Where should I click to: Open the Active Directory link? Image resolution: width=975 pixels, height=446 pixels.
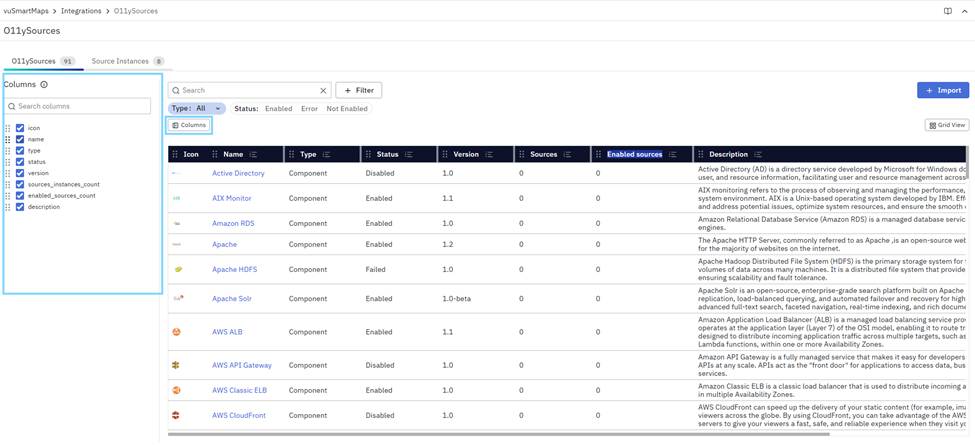click(238, 173)
